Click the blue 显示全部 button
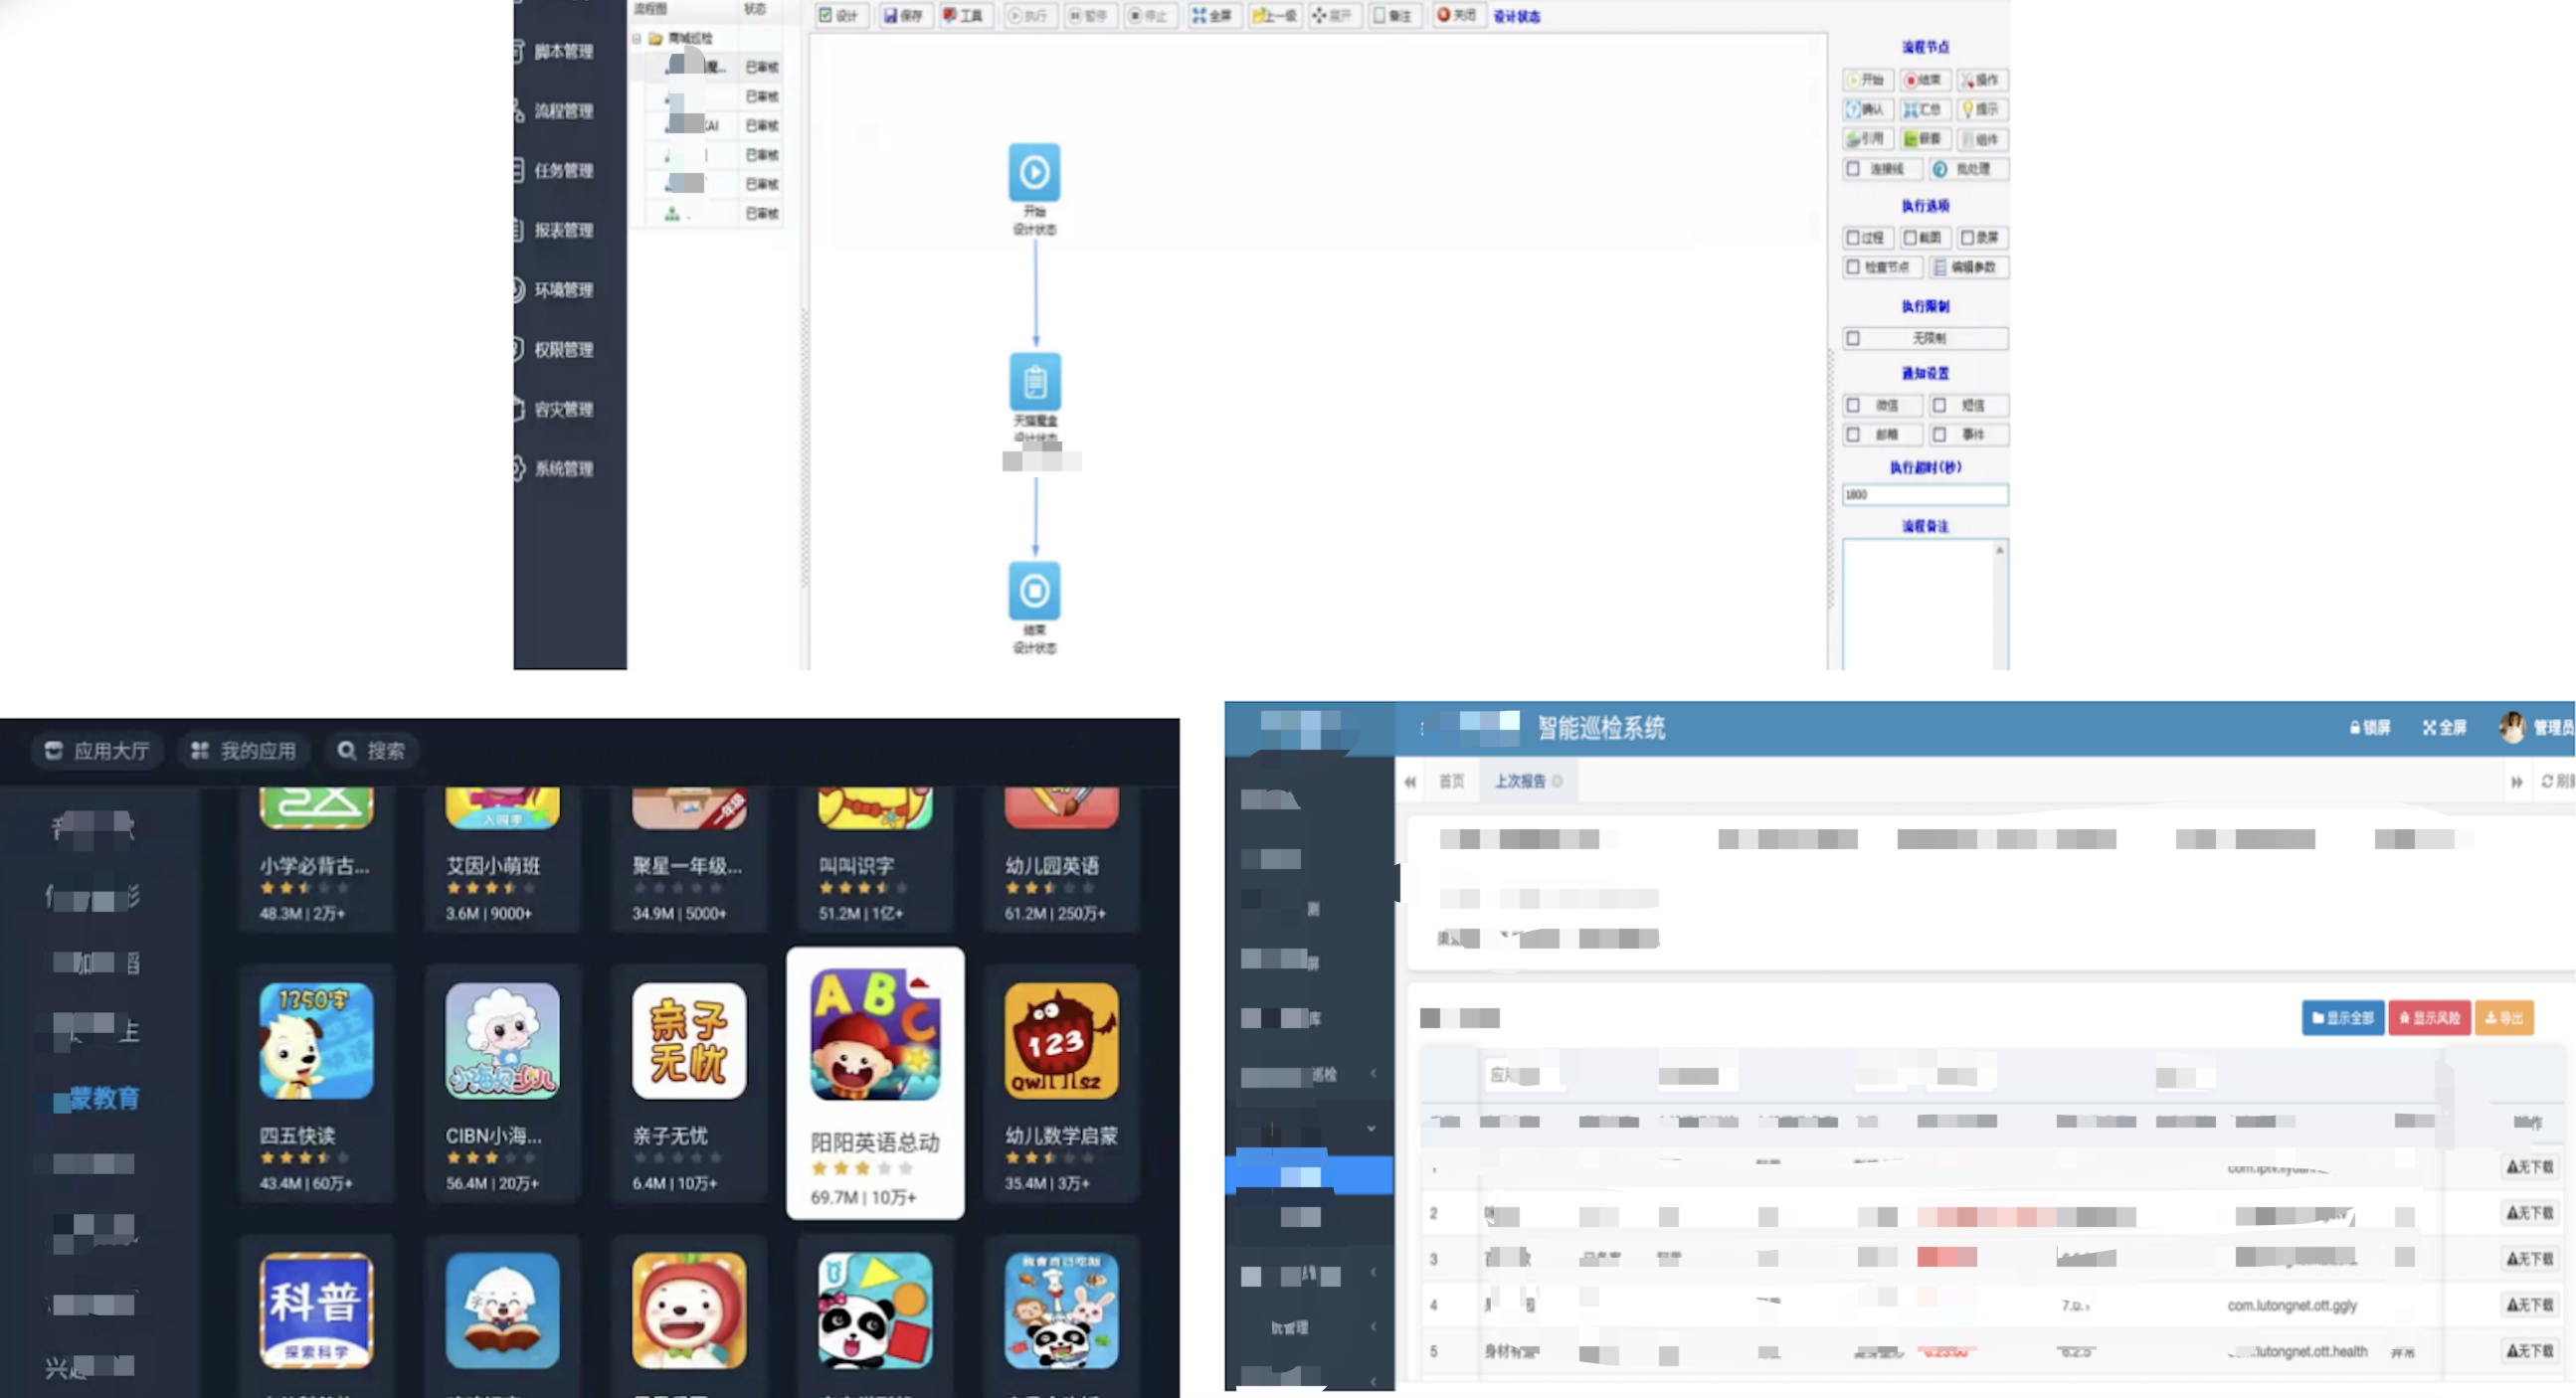Image resolution: width=2576 pixels, height=1398 pixels. pos(2342,1018)
